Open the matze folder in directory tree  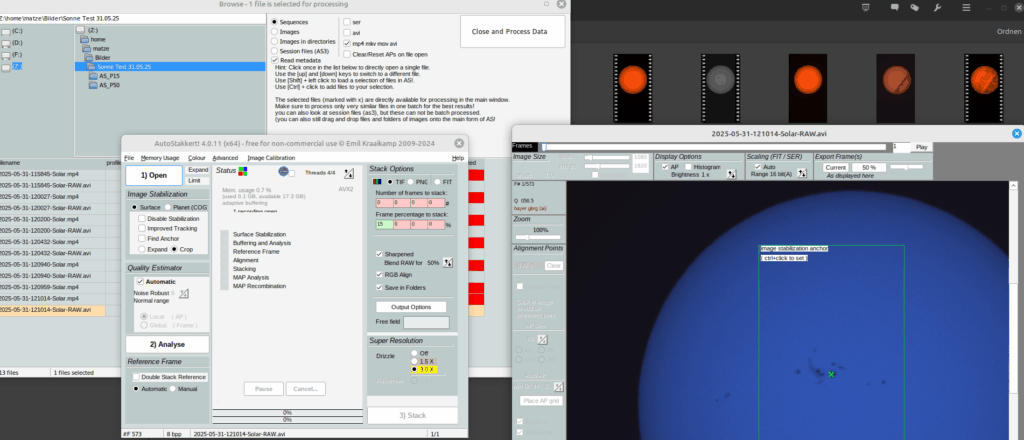click(x=94, y=48)
